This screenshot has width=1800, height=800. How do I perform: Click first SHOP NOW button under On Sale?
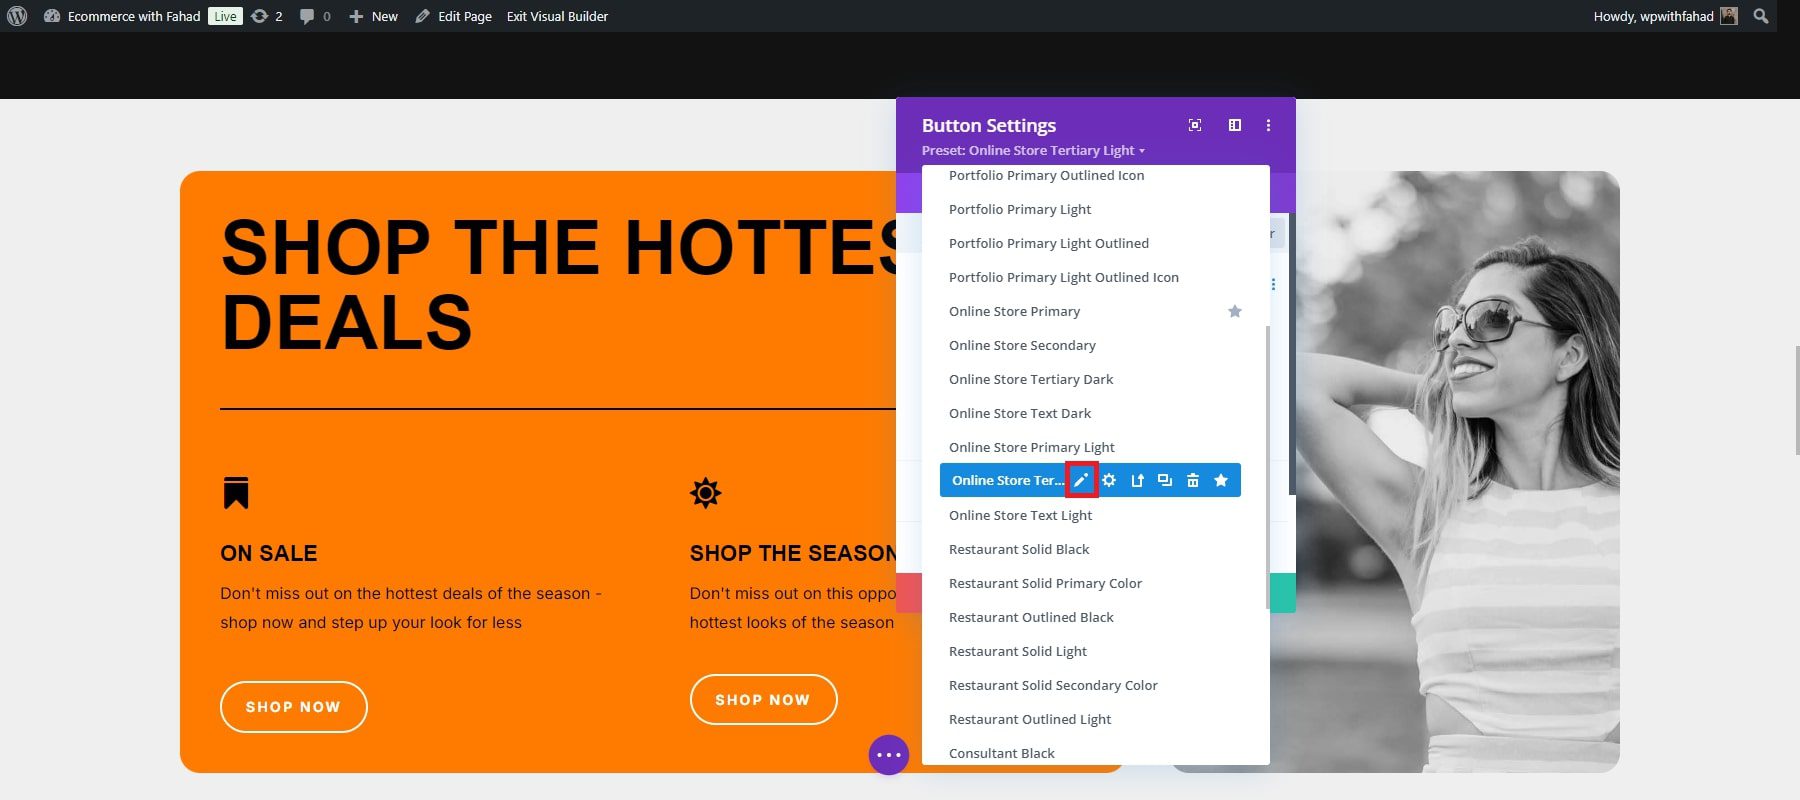[x=294, y=707]
